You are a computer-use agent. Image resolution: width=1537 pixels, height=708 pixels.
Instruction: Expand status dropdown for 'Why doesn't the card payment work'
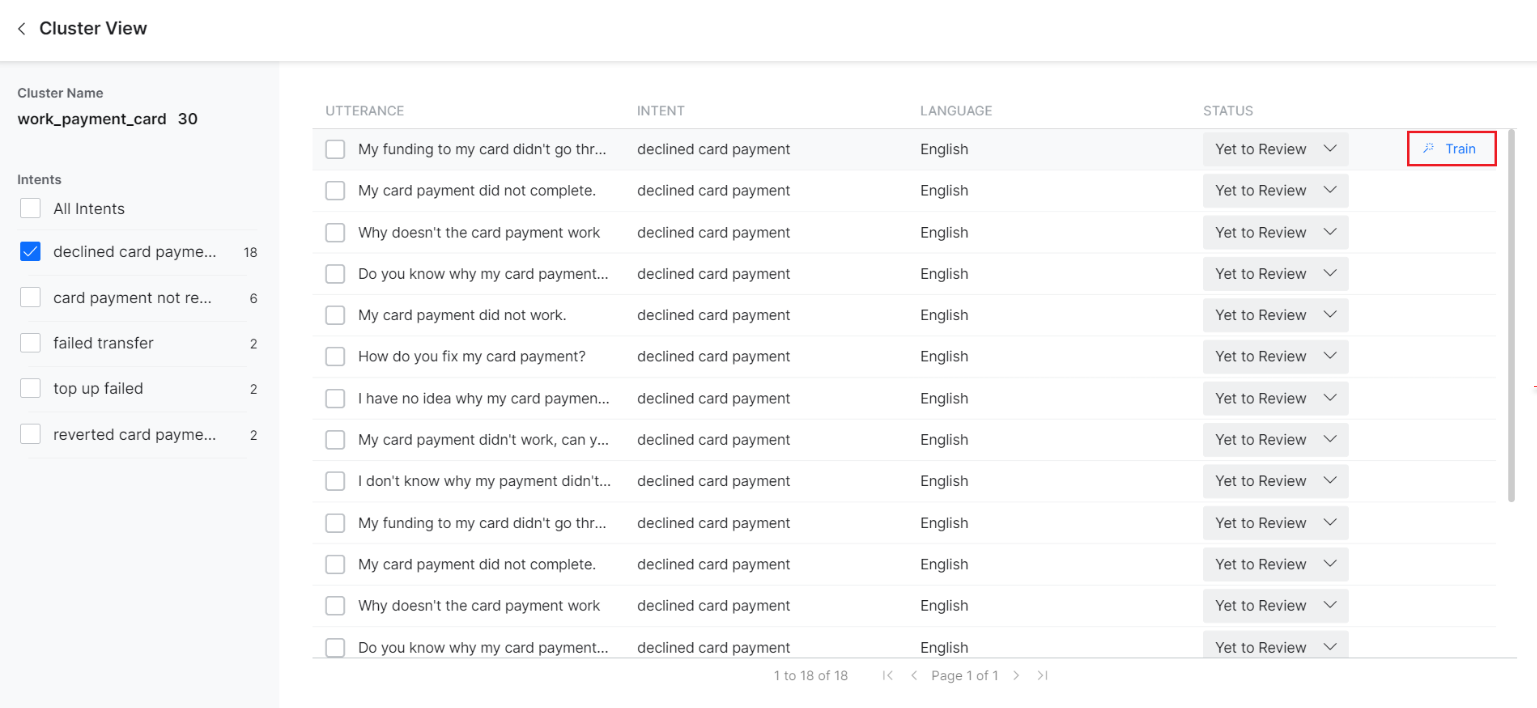1275,232
